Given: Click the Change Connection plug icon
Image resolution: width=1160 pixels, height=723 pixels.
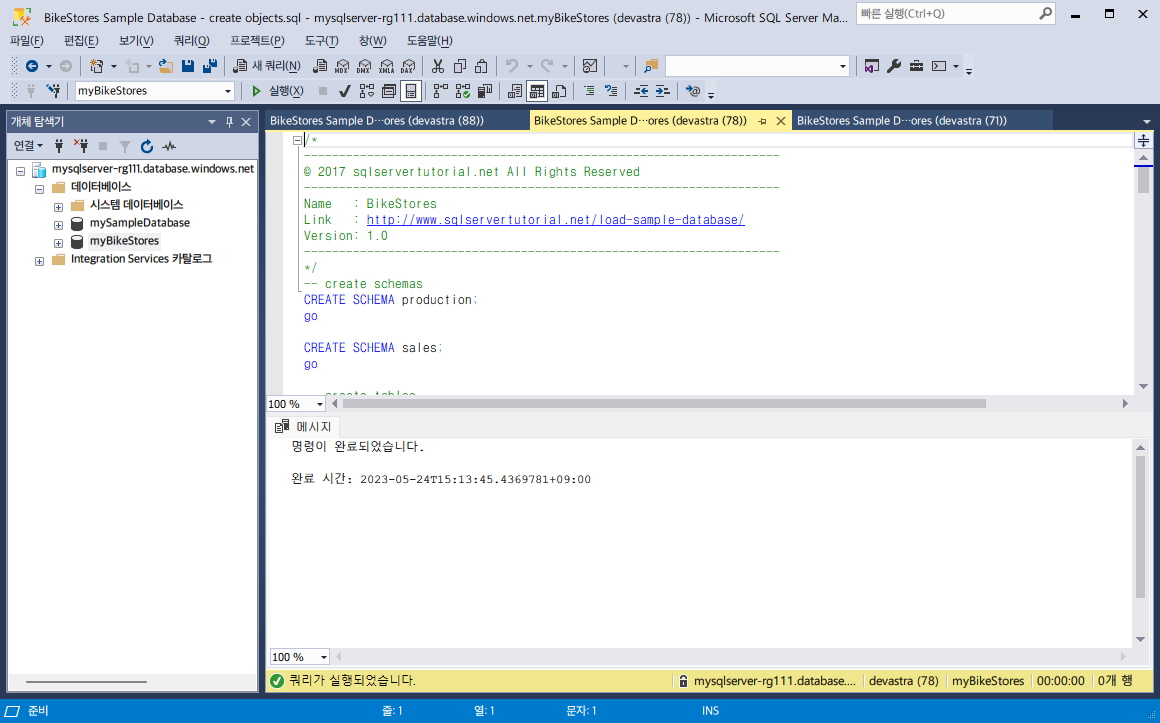Looking at the screenshot, I should point(53,91).
